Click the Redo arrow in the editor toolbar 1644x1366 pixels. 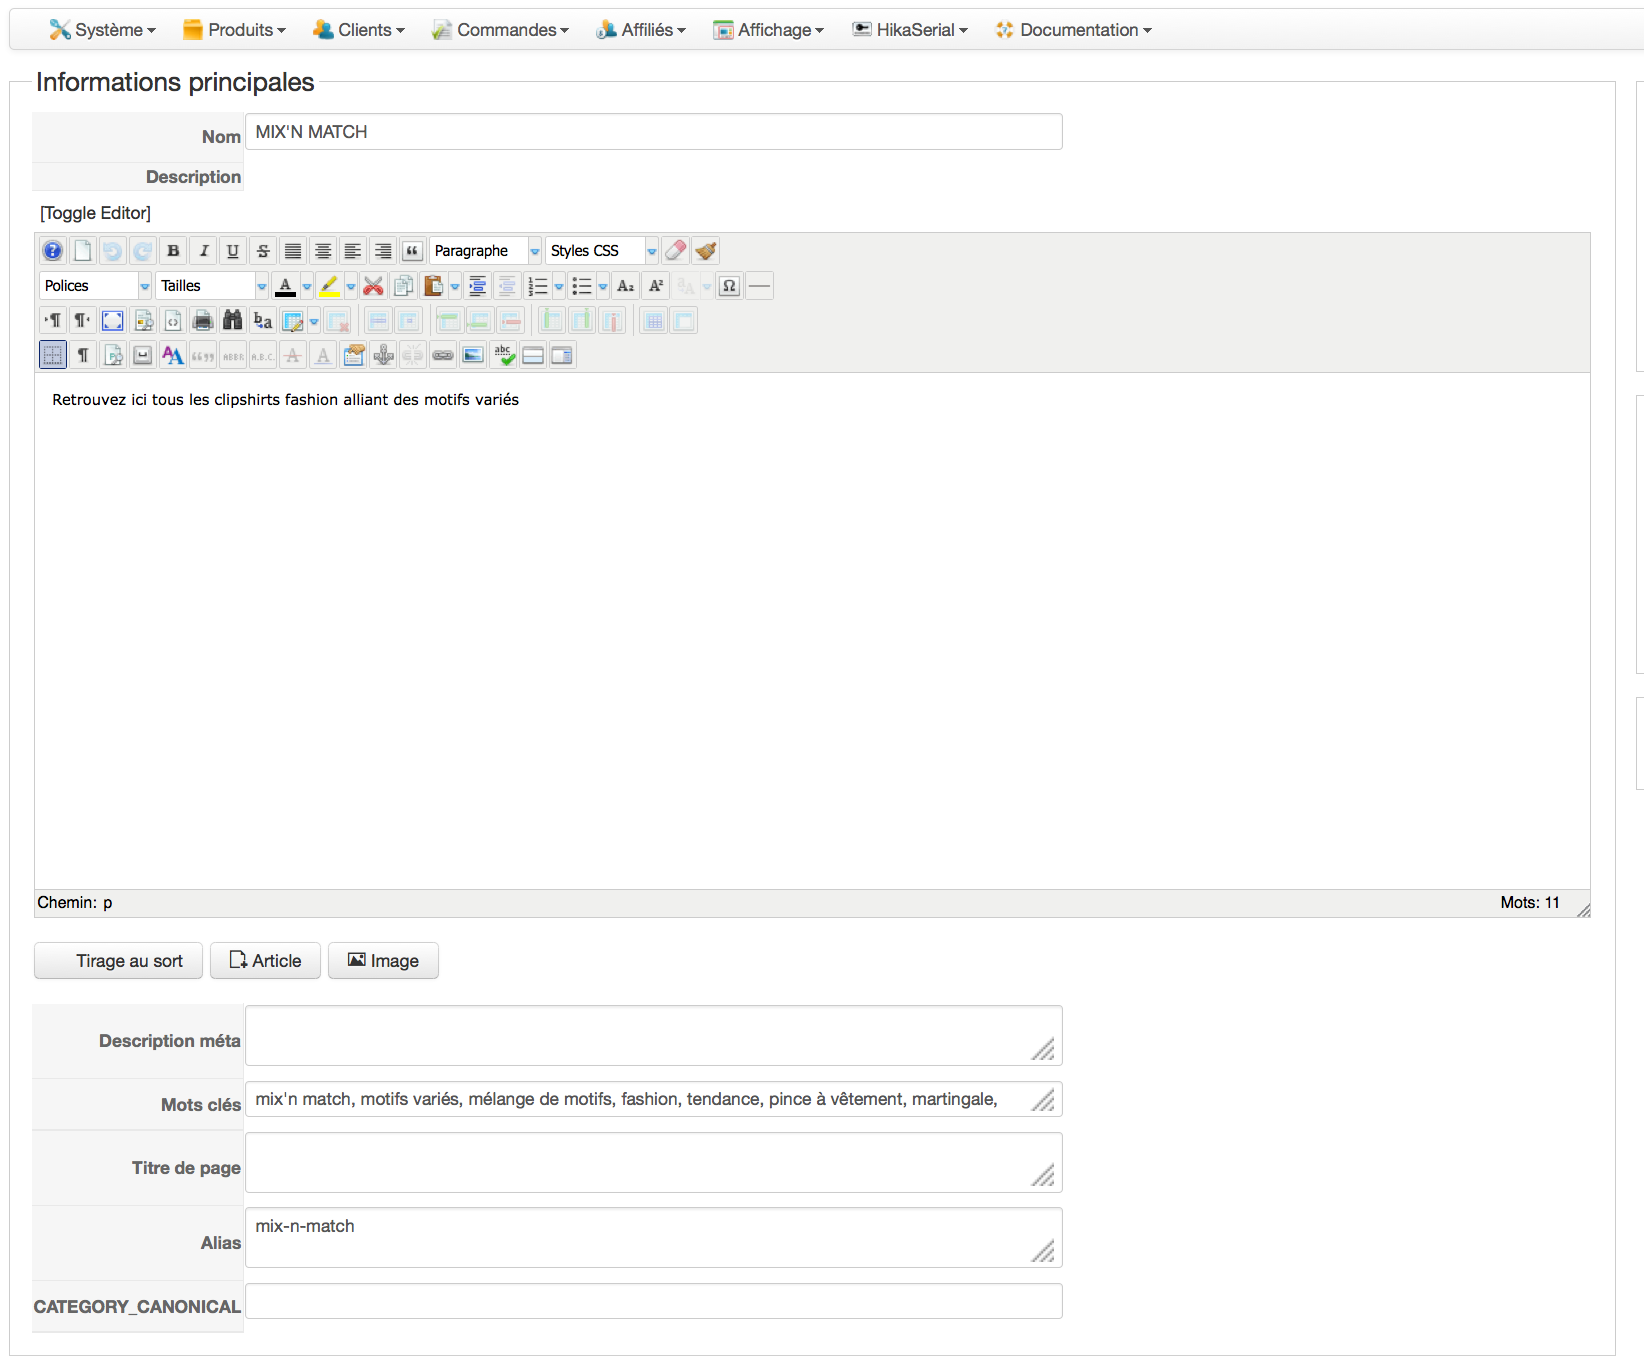point(143,251)
